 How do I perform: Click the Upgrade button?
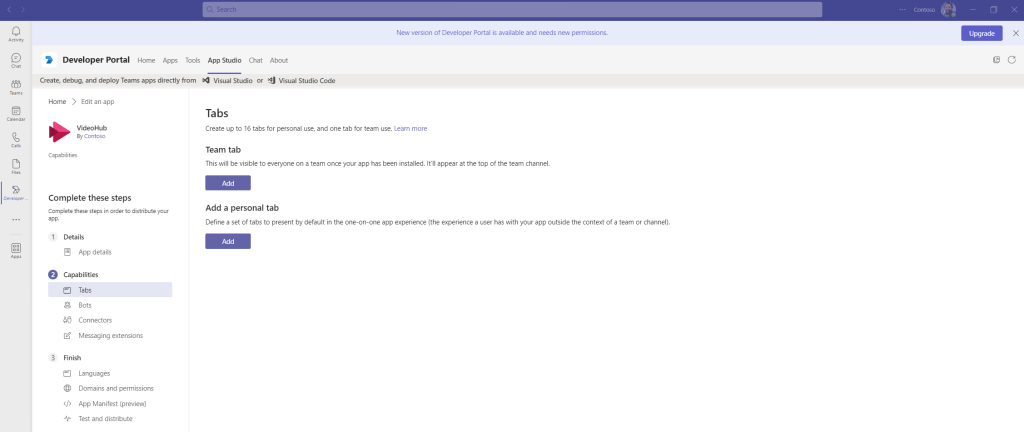tap(981, 33)
